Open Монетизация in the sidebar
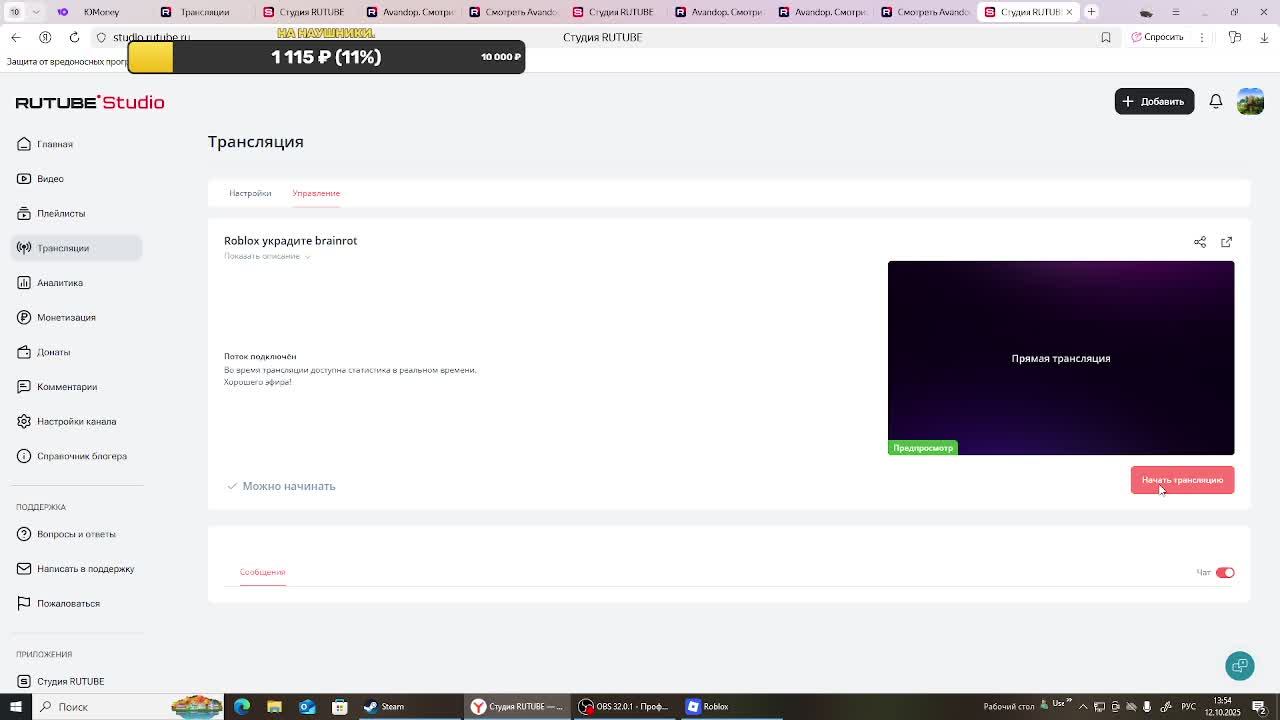Viewport: 1280px width, 720px height. tap(77, 318)
